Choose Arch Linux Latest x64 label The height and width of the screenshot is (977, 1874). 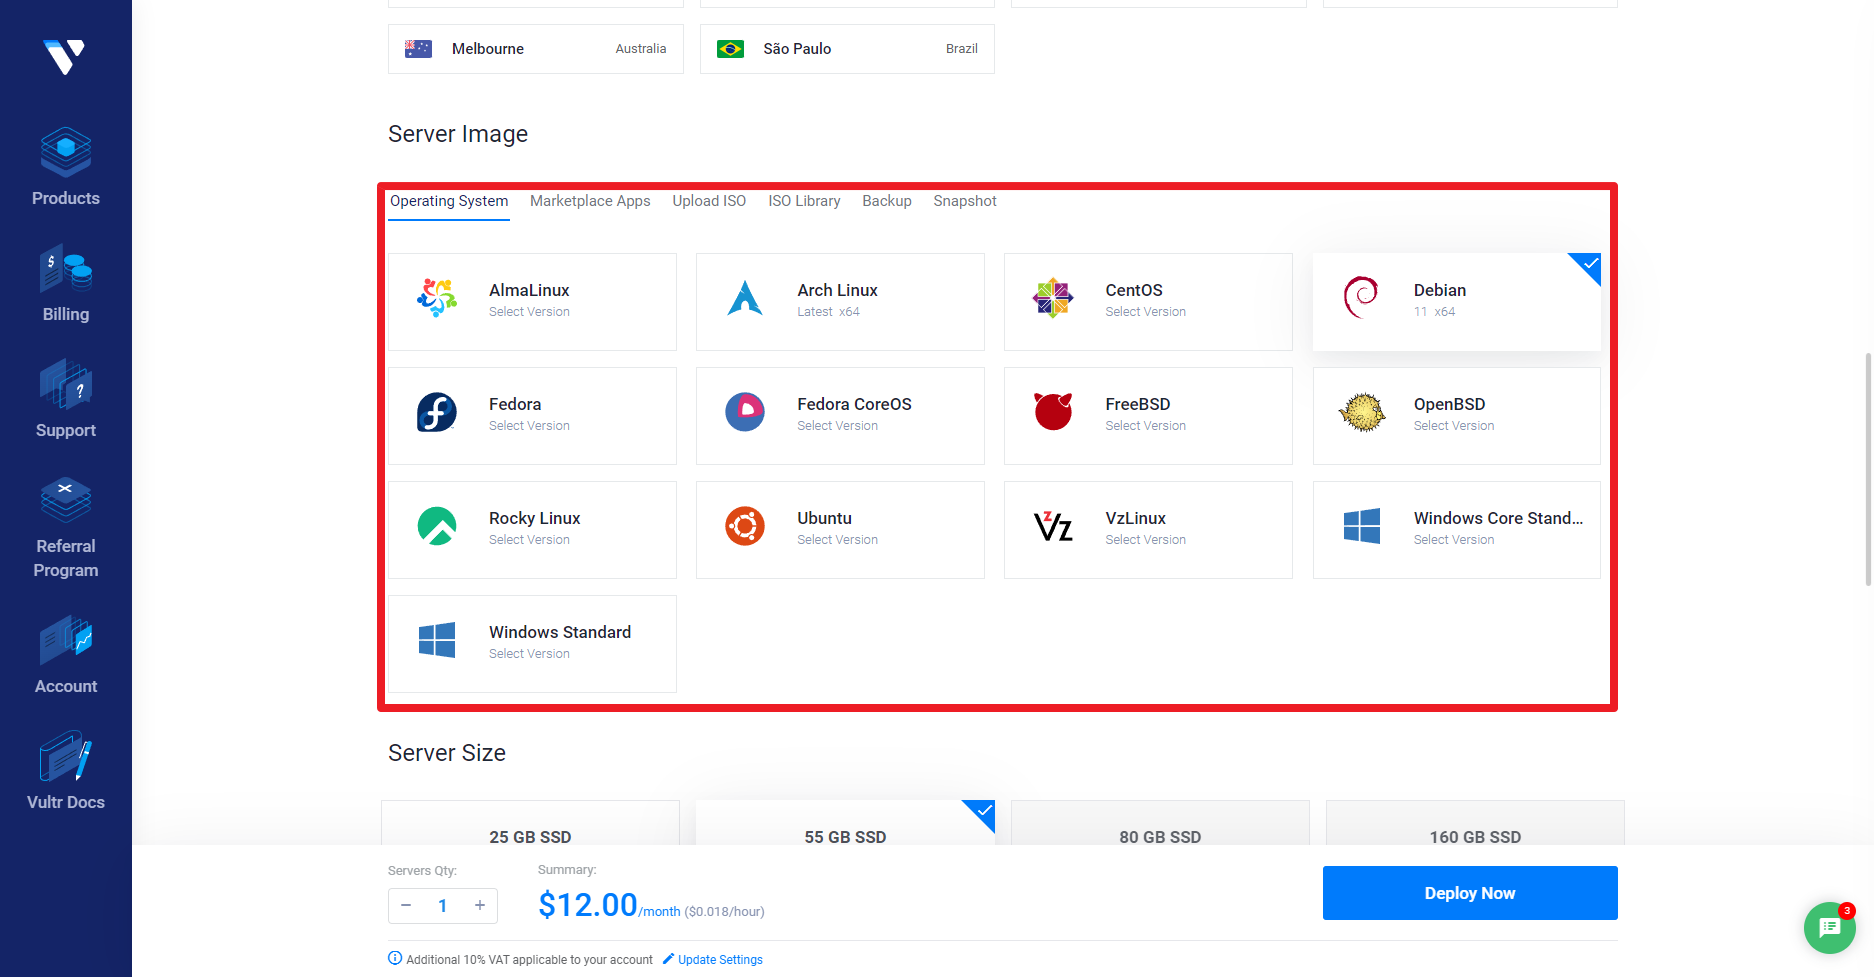(x=828, y=312)
